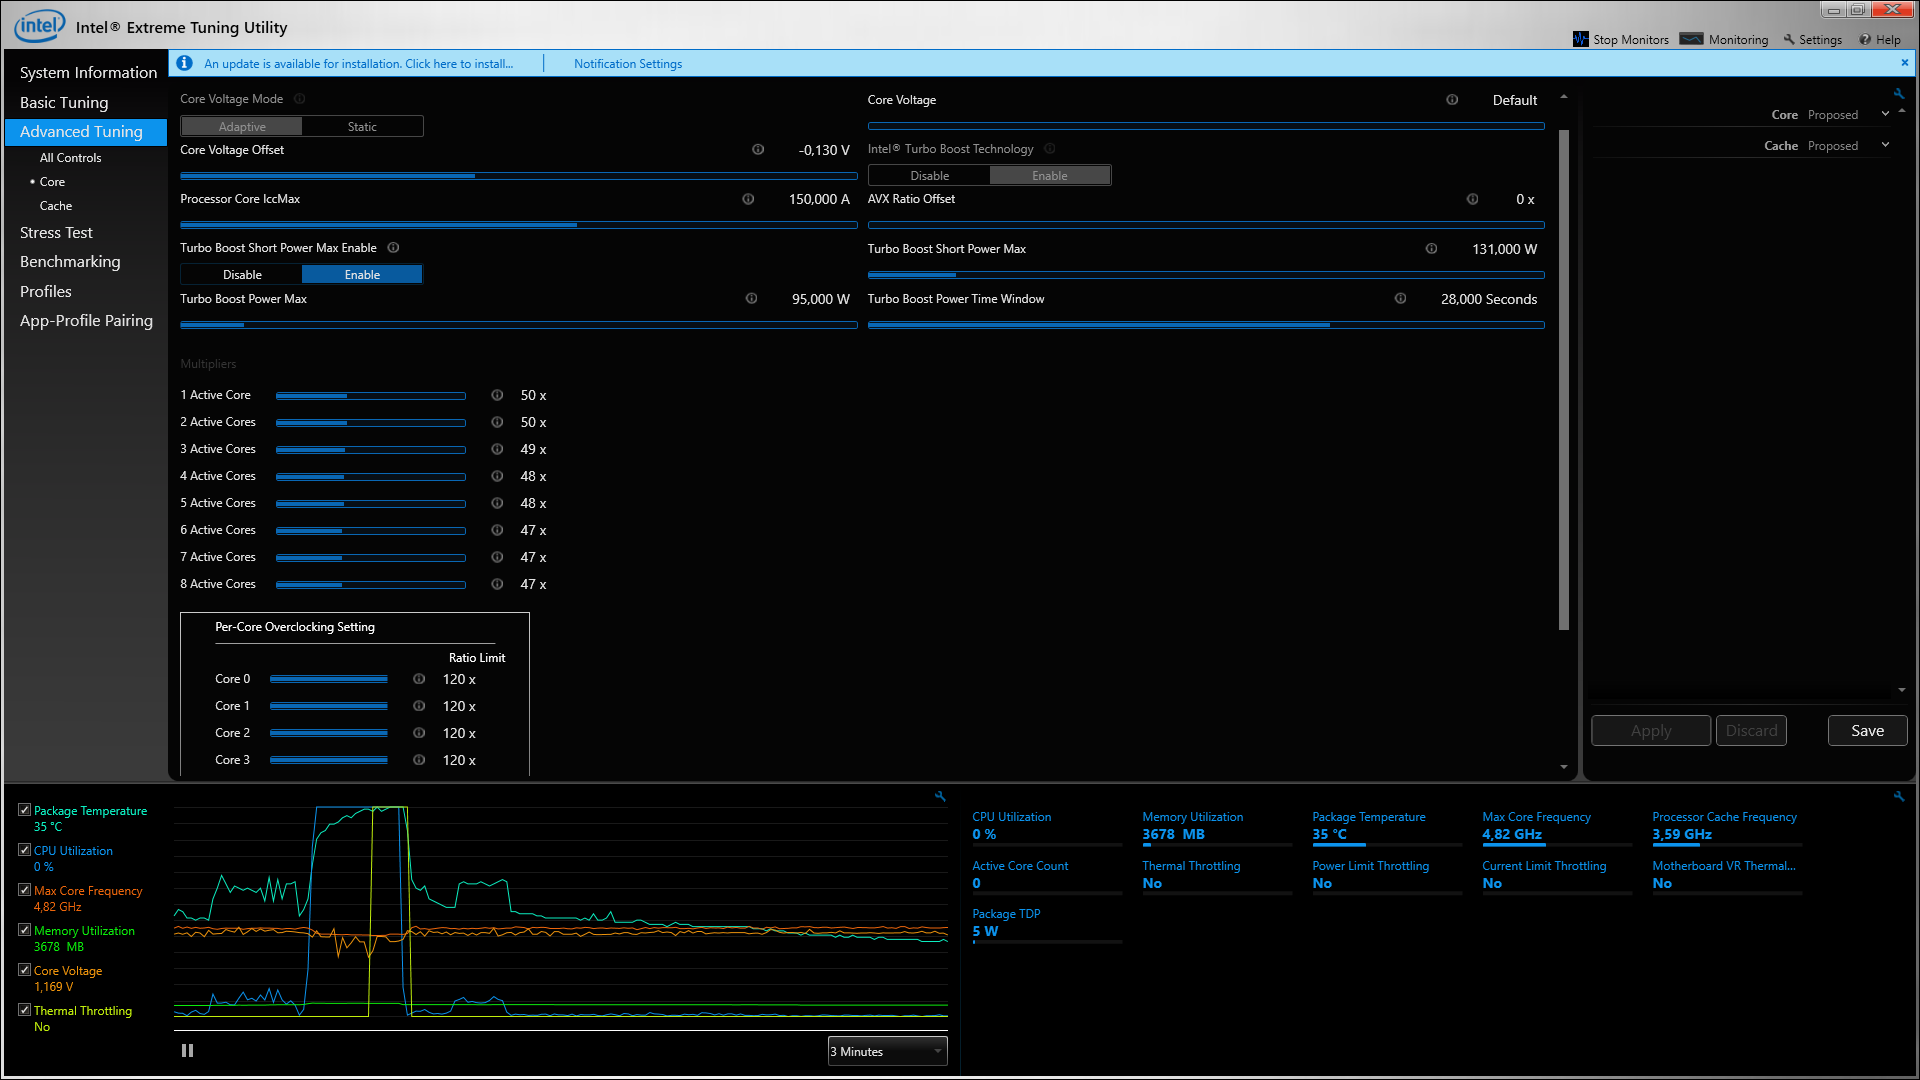The height and width of the screenshot is (1080, 1920).
Task: Save the tuning profile
Action: [x=1867, y=731]
